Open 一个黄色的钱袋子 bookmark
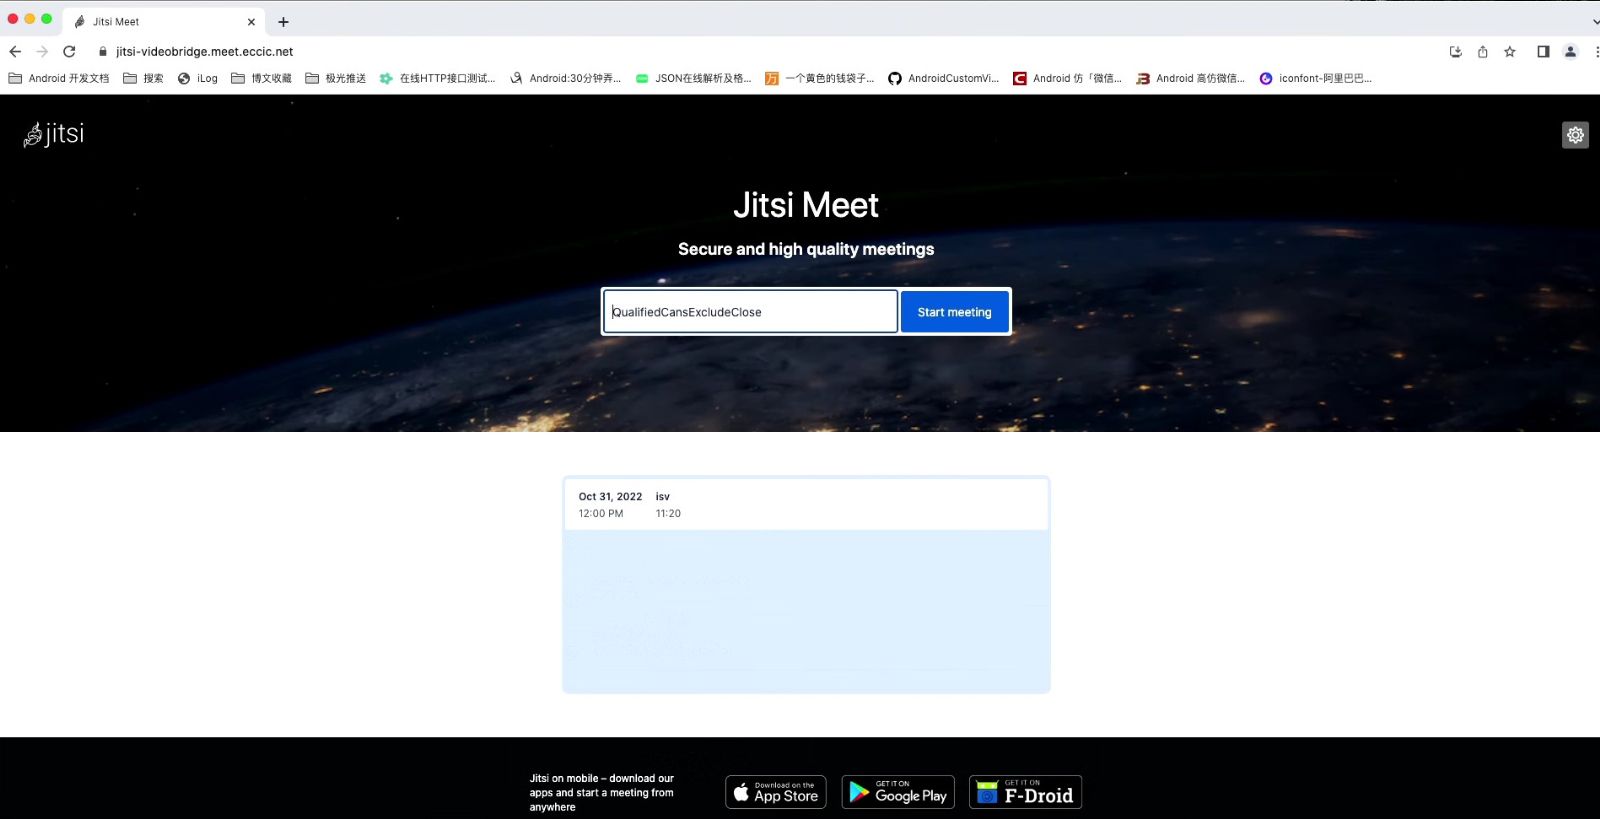Viewport: 1600px width, 819px height. click(819, 78)
